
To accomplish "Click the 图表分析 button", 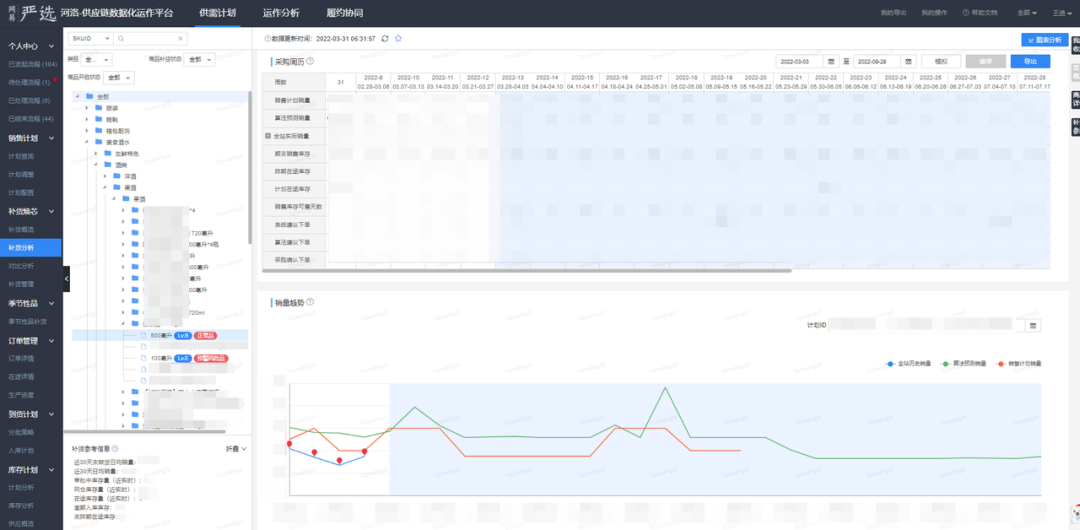I will (x=1045, y=40).
